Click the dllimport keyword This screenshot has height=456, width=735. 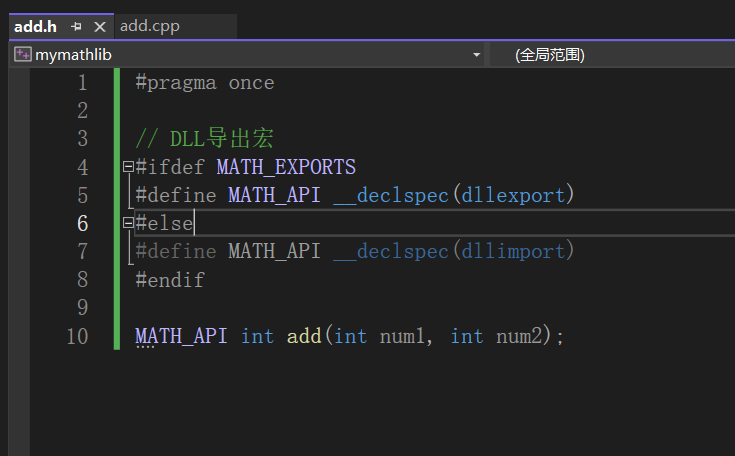click(x=513, y=252)
